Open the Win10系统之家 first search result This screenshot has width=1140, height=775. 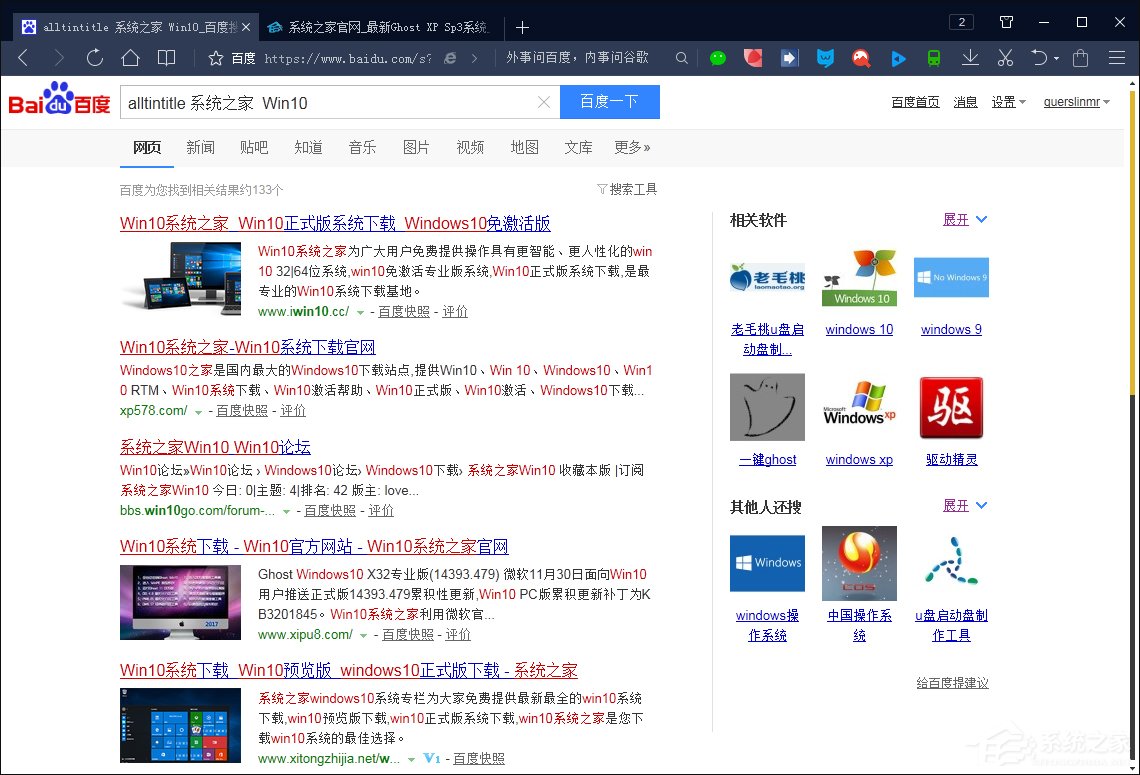coord(335,223)
